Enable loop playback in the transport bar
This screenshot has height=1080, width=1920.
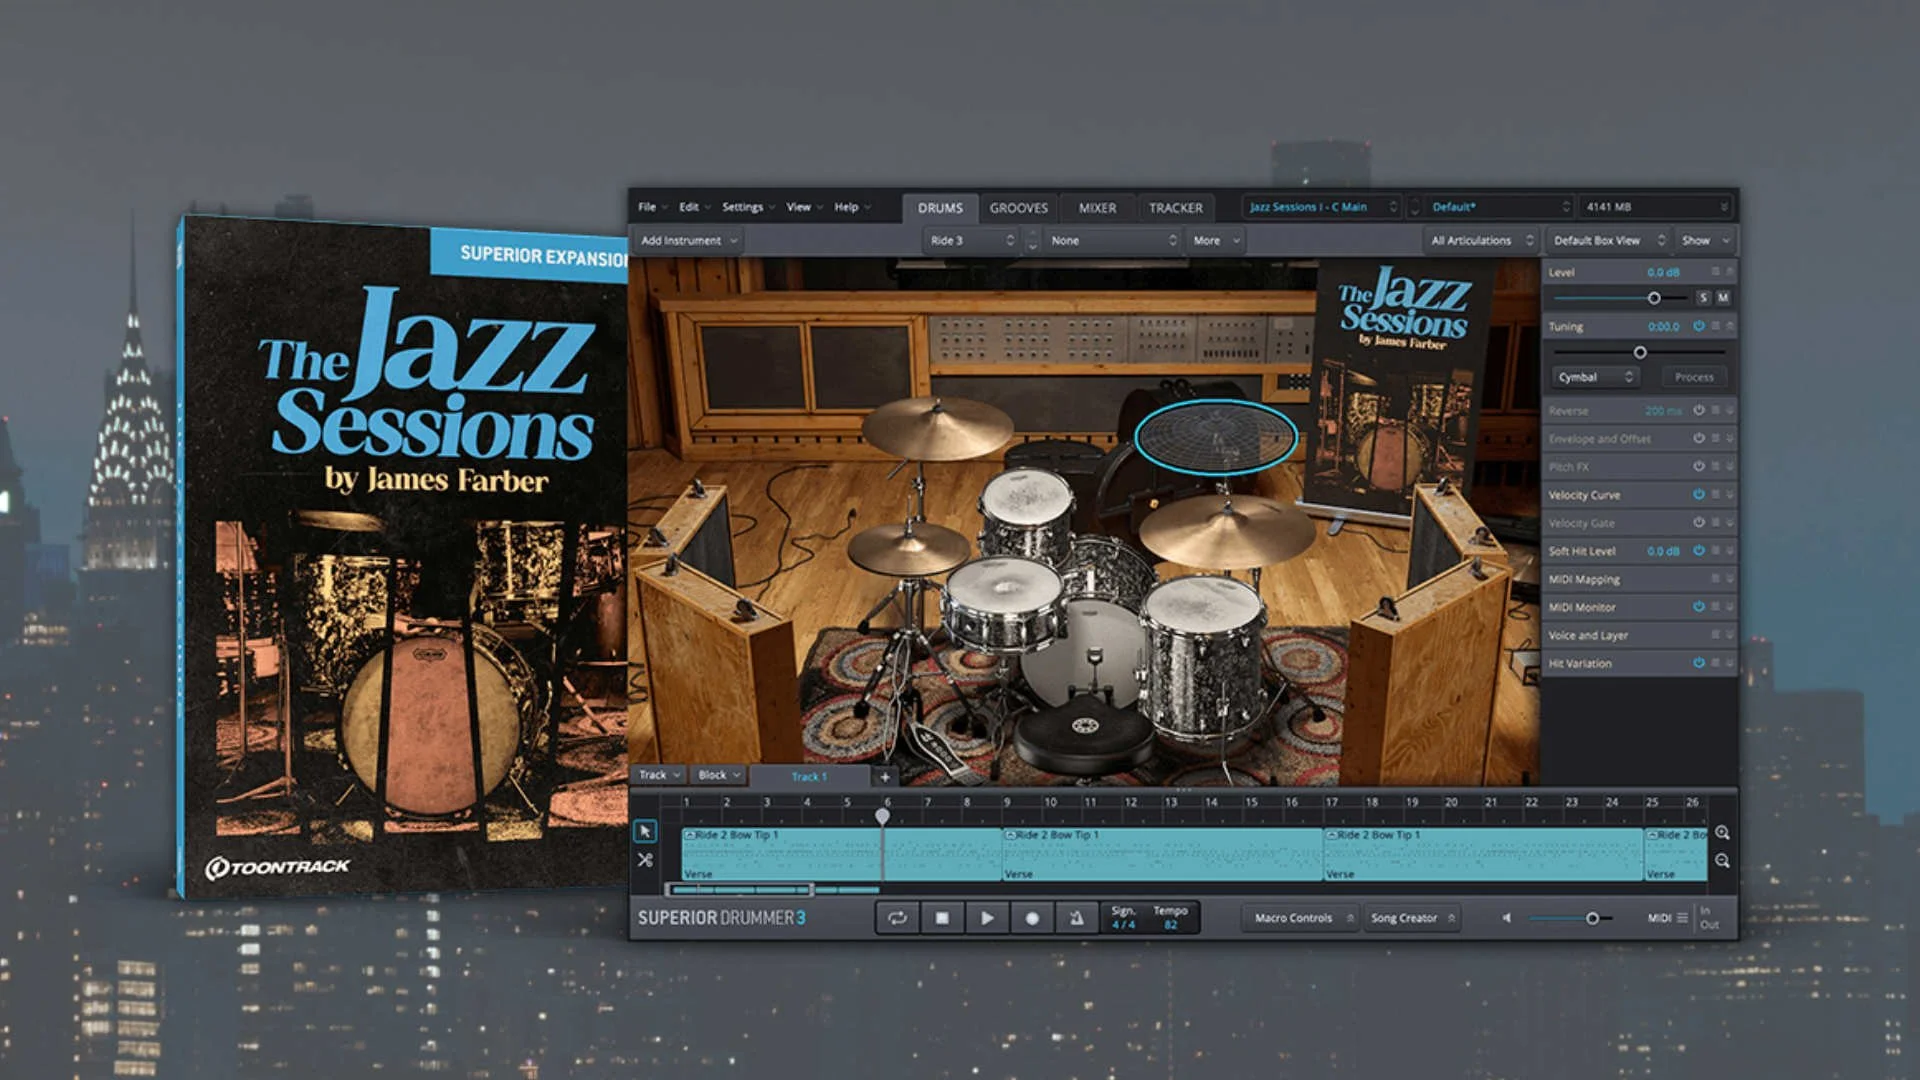pyautogui.click(x=897, y=917)
